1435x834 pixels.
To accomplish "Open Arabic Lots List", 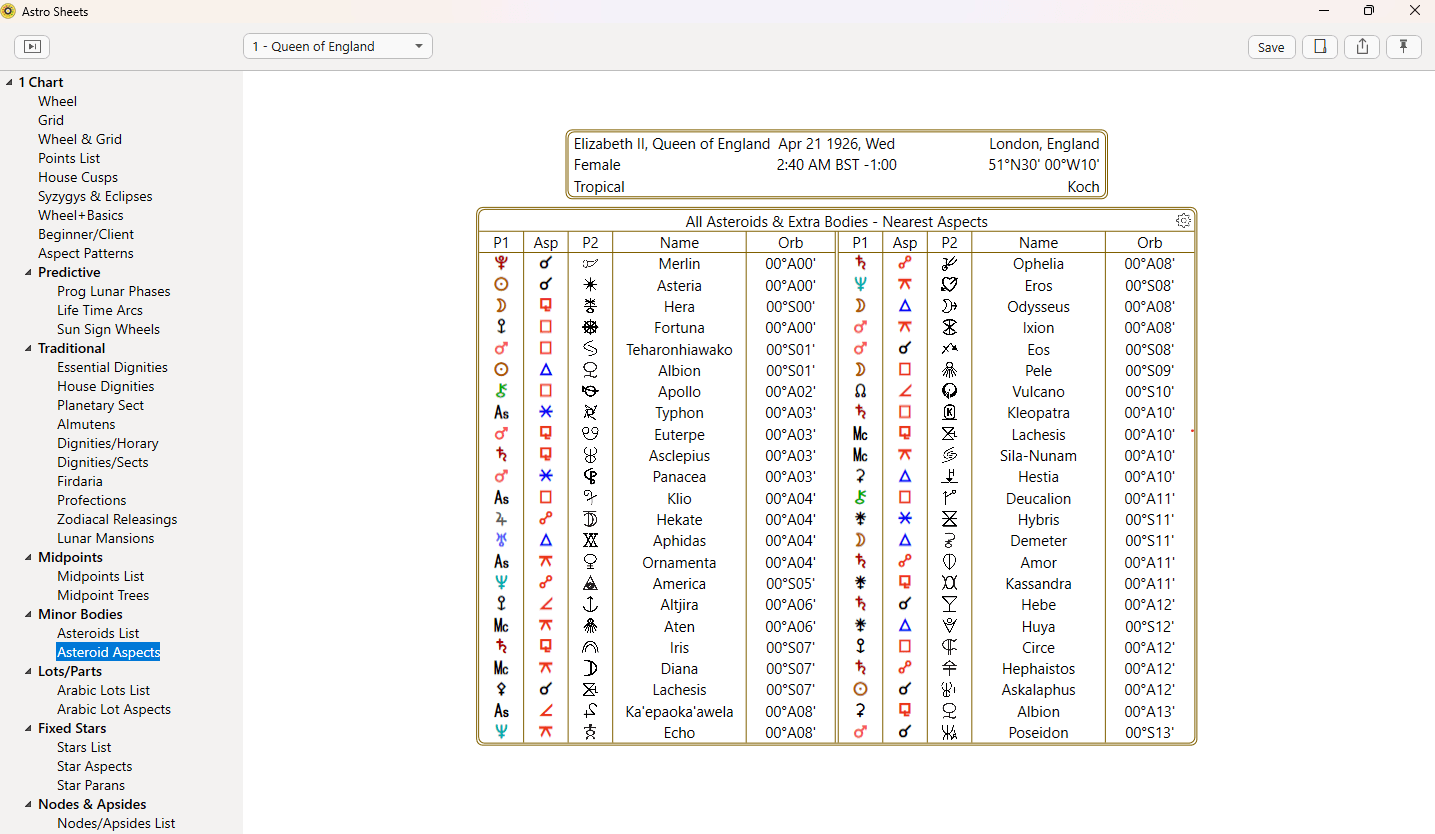I will pos(103,690).
